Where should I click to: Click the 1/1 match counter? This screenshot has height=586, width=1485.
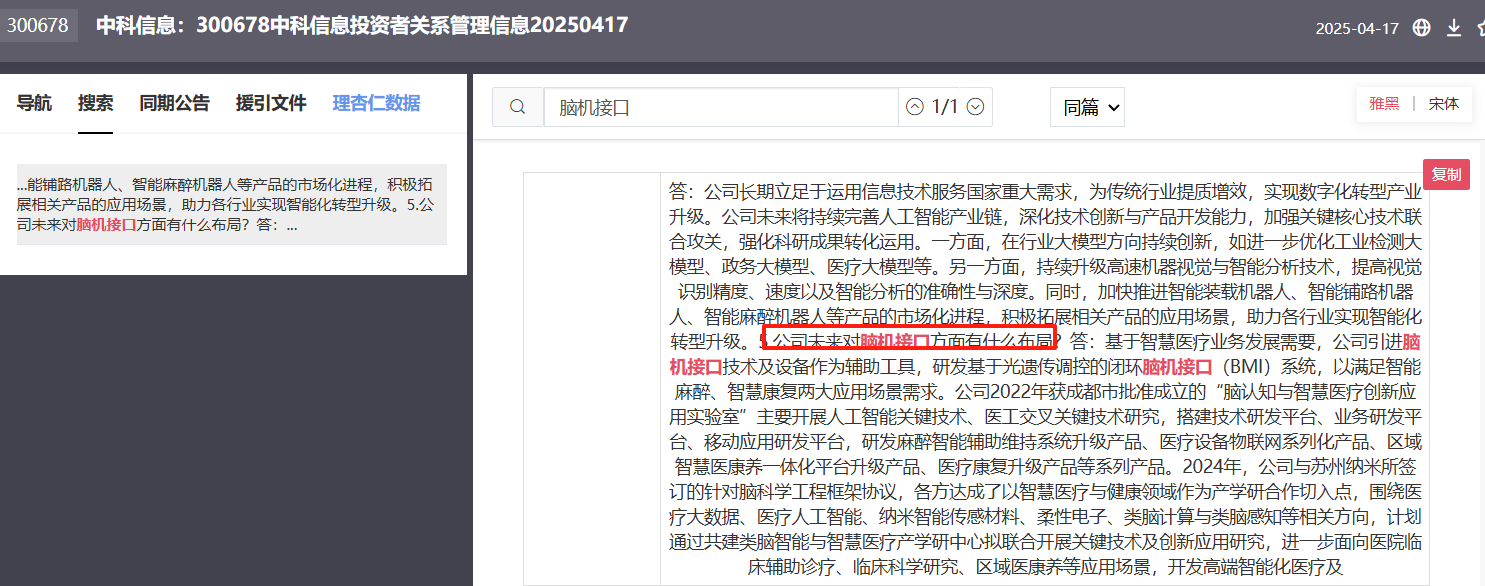coord(945,106)
